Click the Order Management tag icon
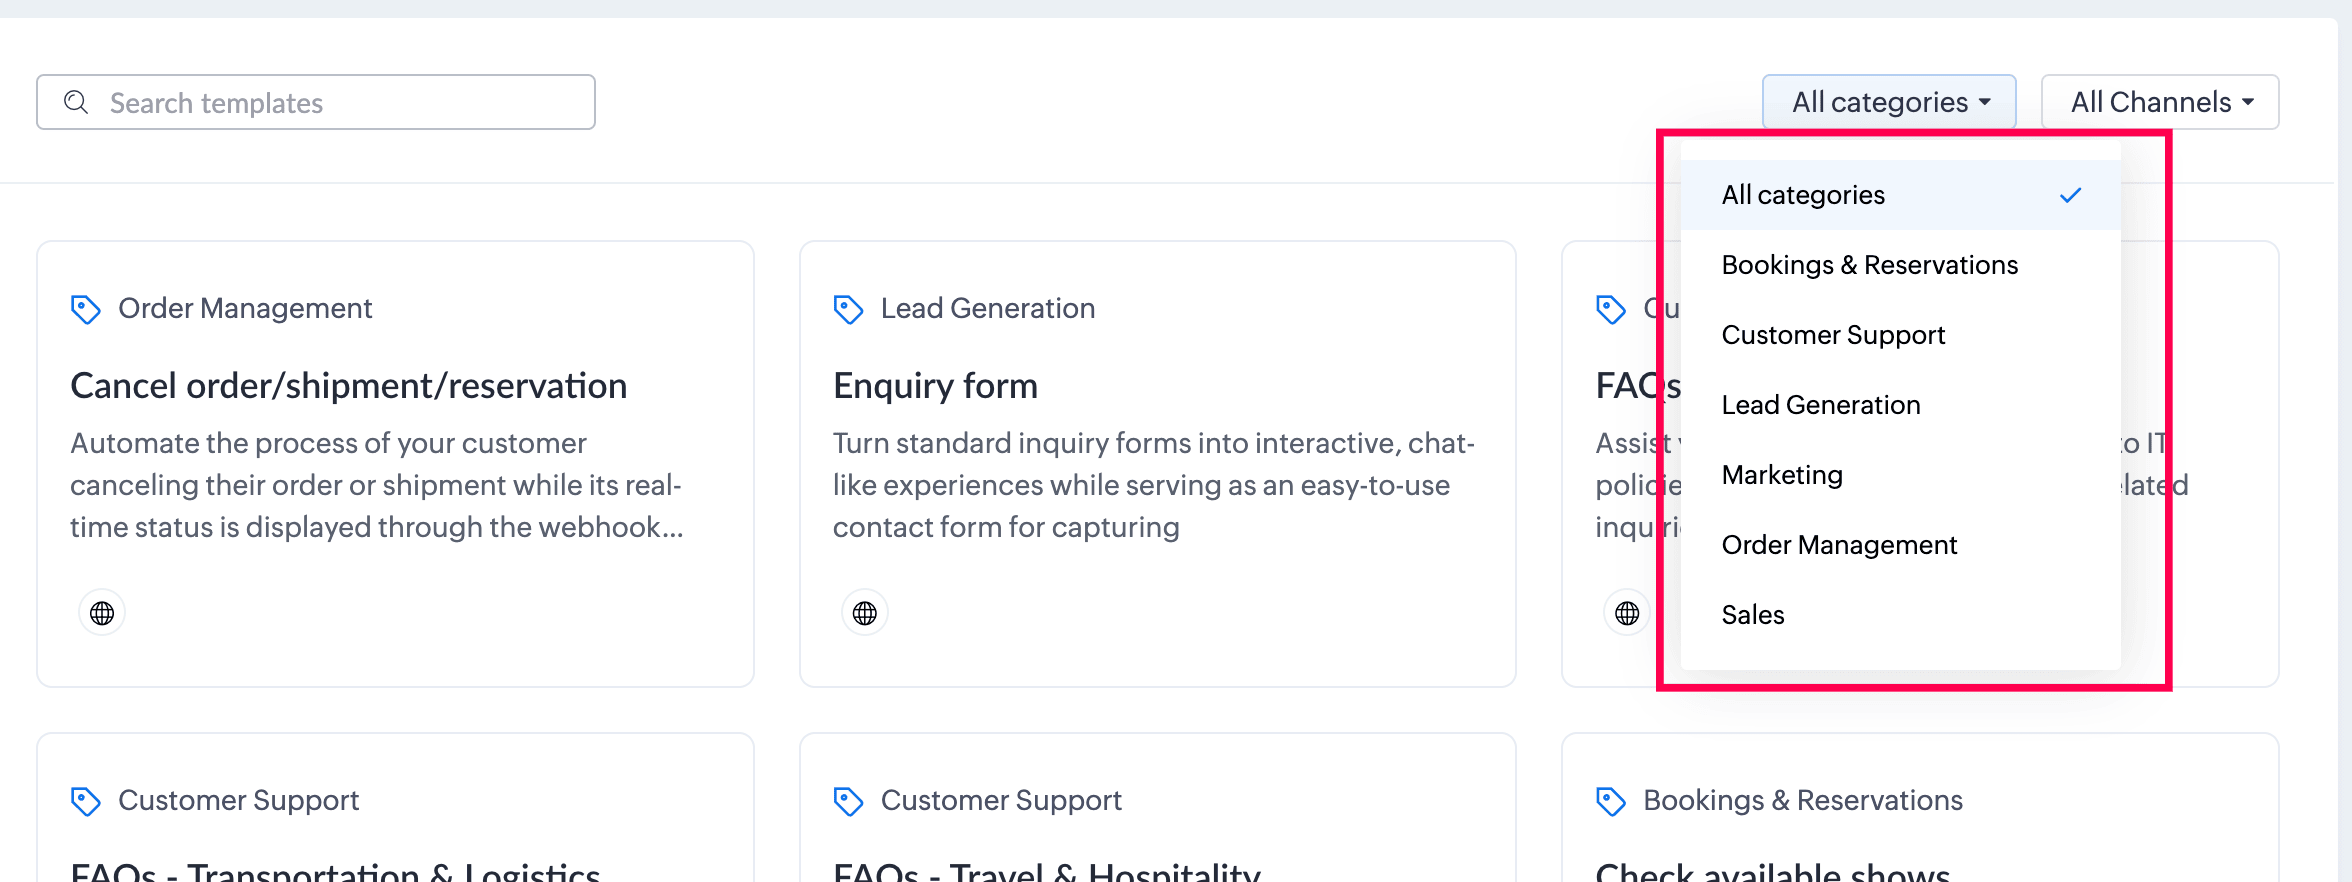Viewport: 2352px width, 882px height. coord(86,309)
